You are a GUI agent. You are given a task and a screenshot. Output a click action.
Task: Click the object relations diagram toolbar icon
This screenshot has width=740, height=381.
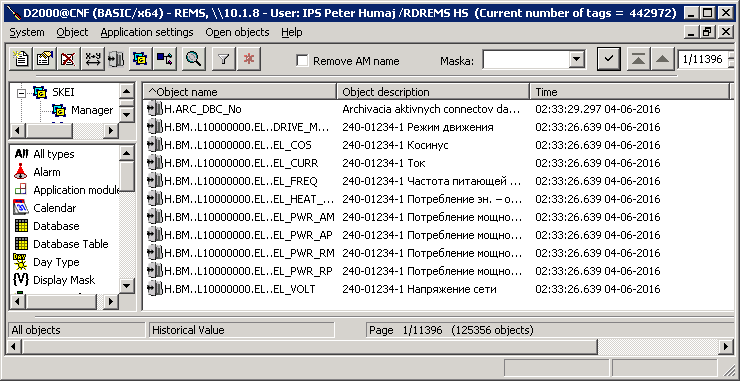pos(165,59)
